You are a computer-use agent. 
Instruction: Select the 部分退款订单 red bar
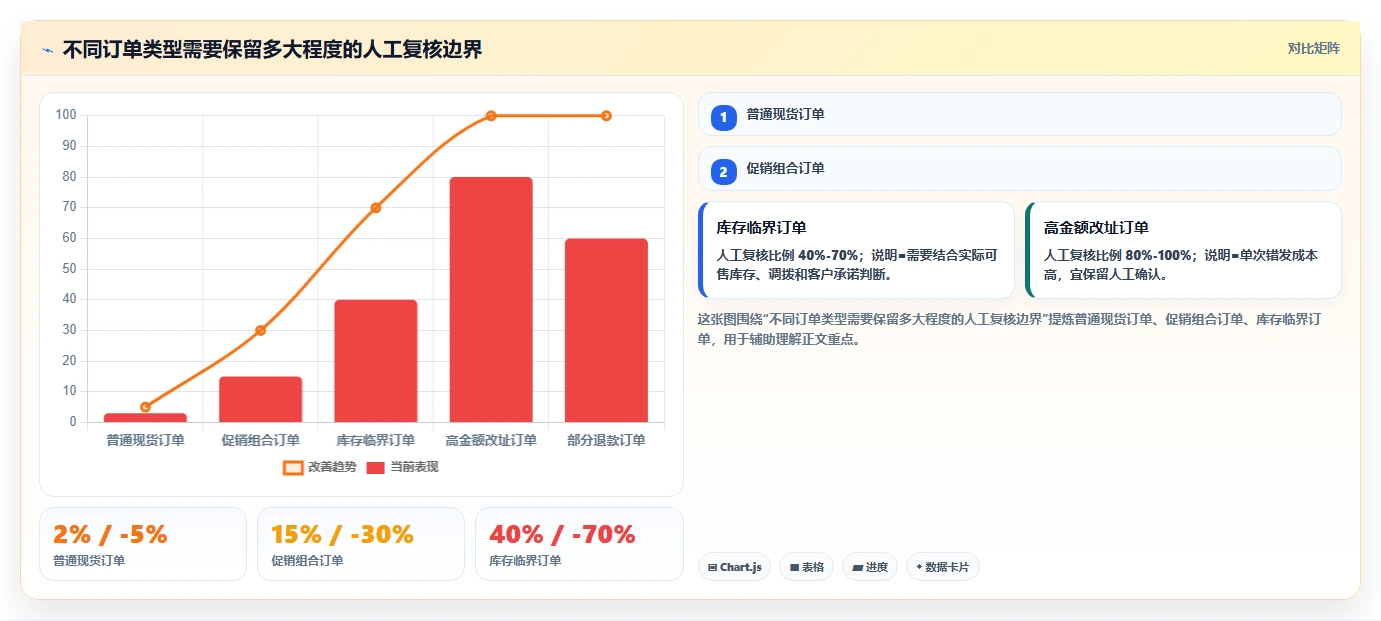click(x=606, y=330)
